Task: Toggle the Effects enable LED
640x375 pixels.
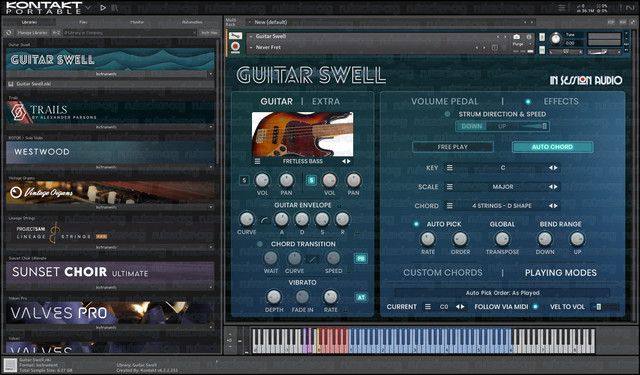Action: 528,102
